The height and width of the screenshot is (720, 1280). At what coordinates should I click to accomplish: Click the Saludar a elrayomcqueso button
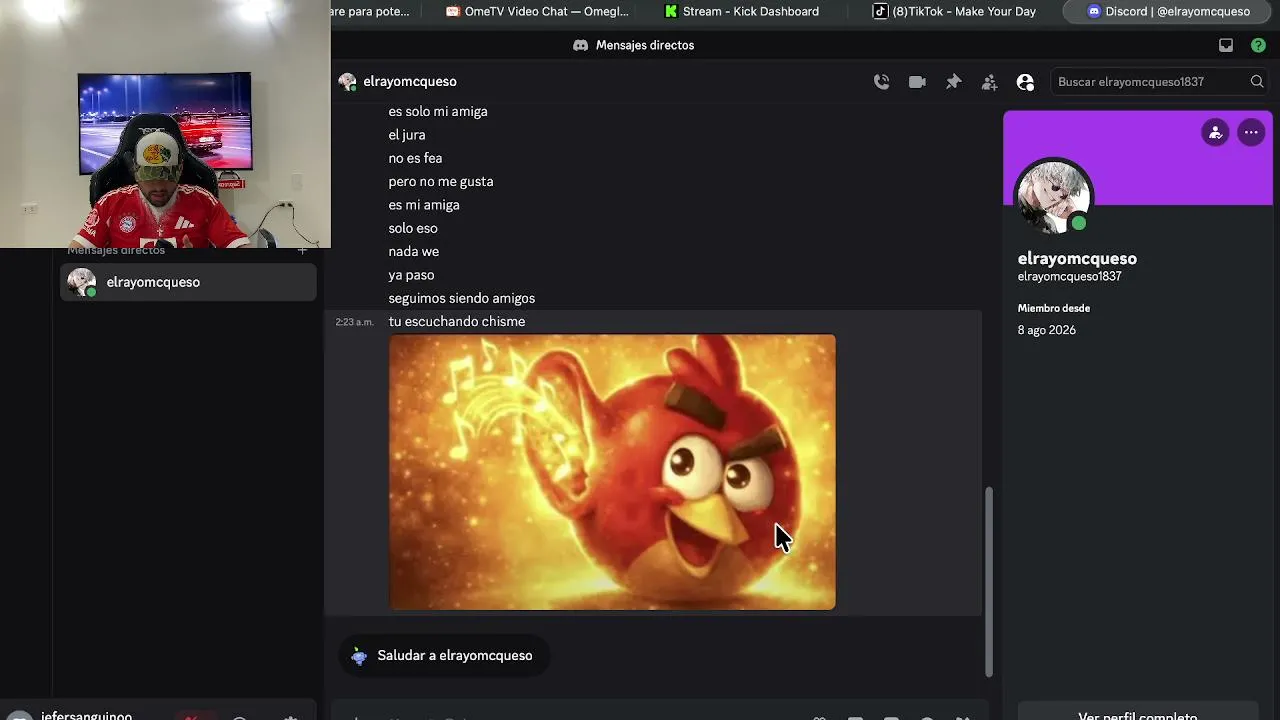442,656
